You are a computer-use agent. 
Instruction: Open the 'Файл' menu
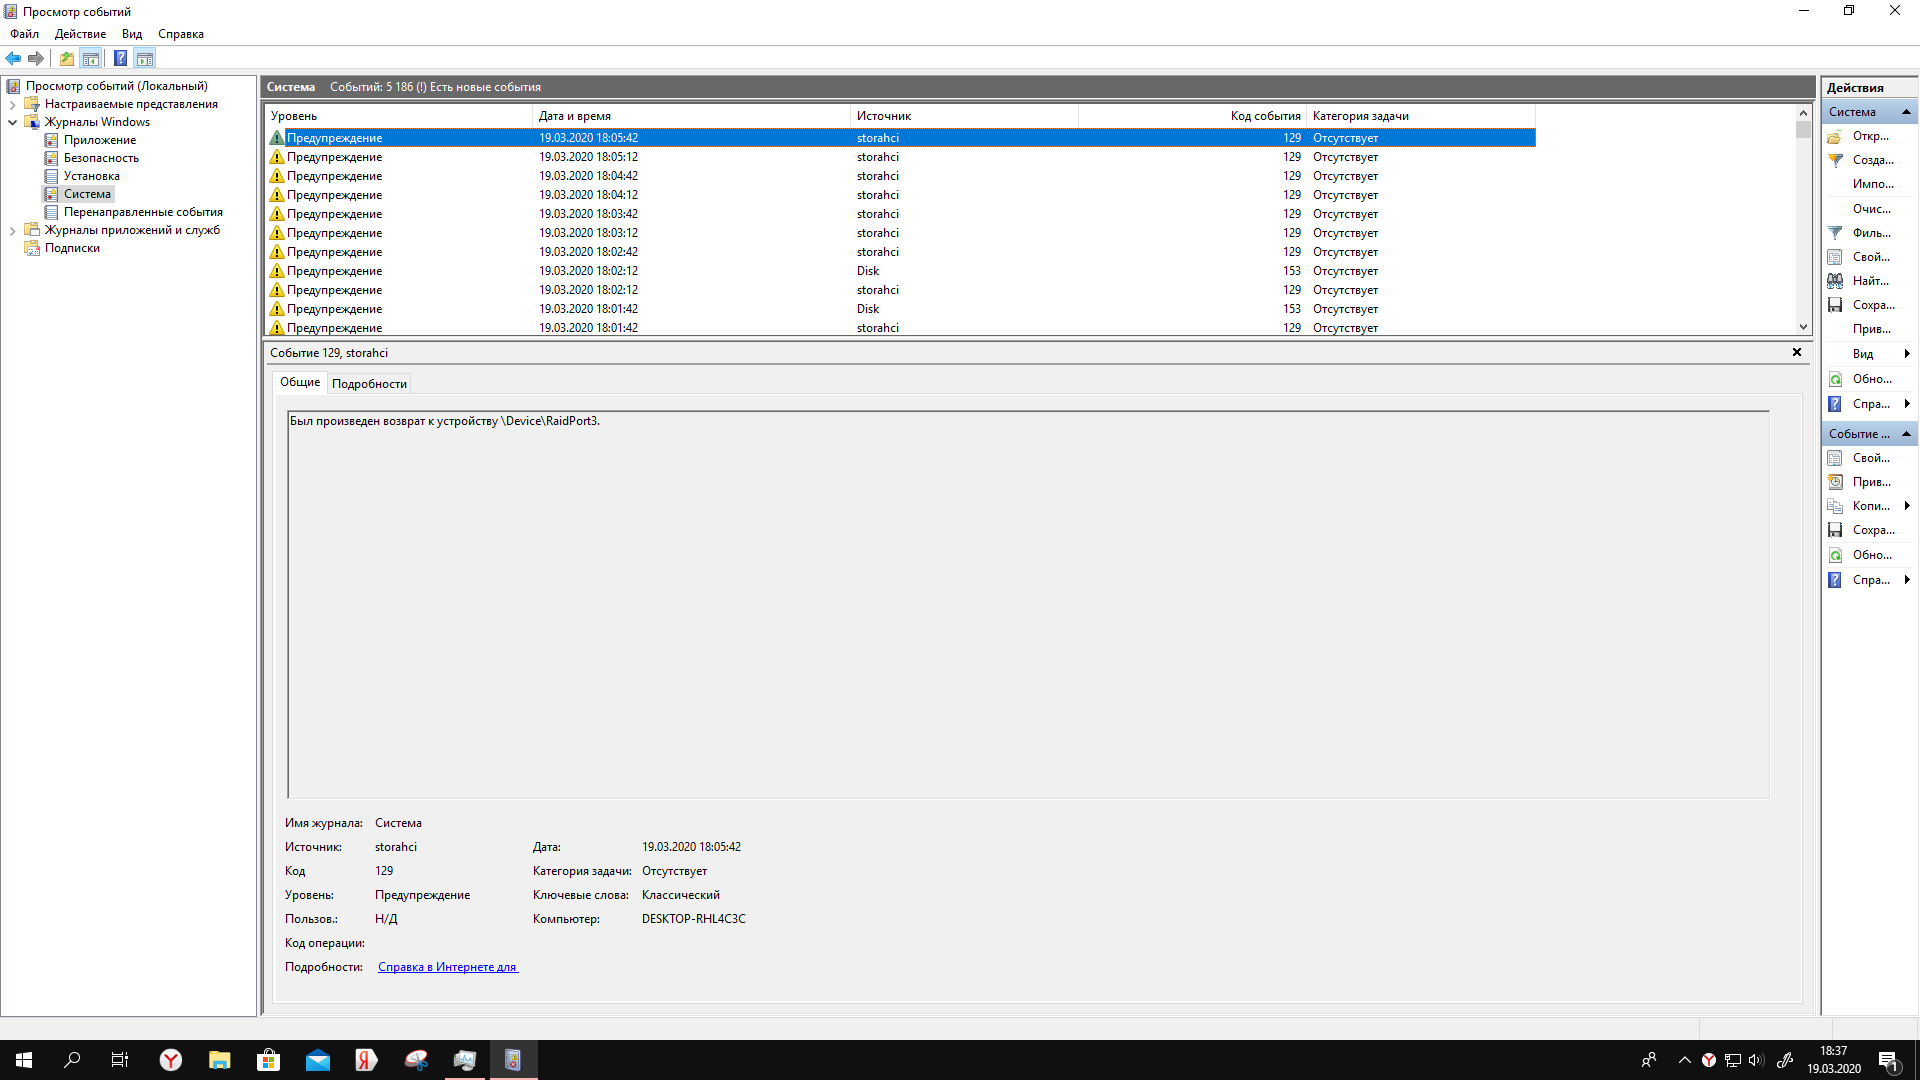click(x=24, y=34)
